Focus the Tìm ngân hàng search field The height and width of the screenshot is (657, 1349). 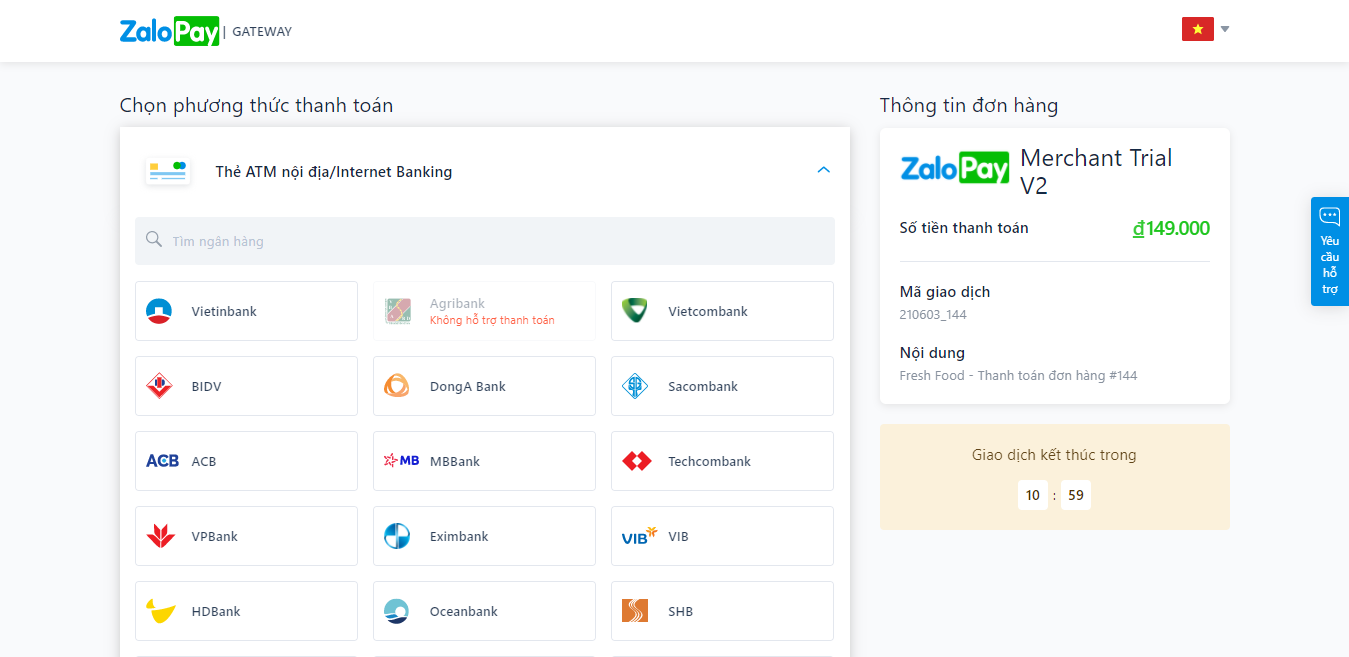[x=484, y=241]
